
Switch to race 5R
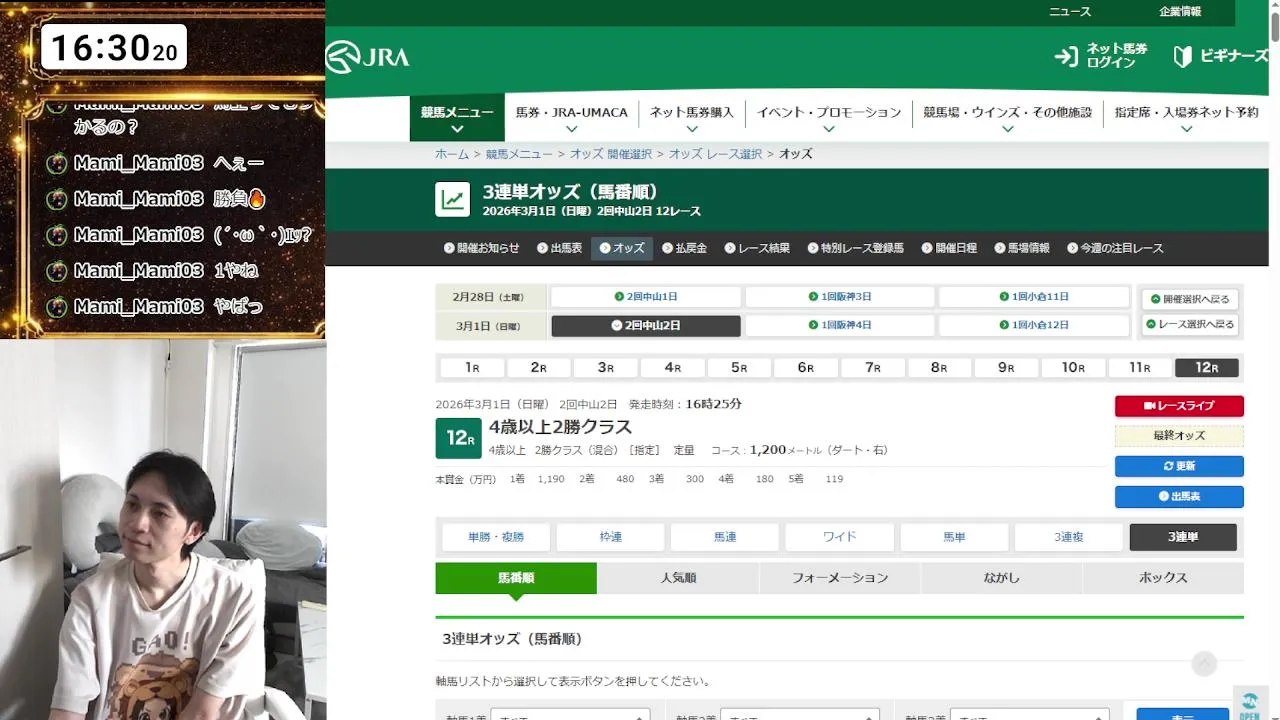(739, 368)
